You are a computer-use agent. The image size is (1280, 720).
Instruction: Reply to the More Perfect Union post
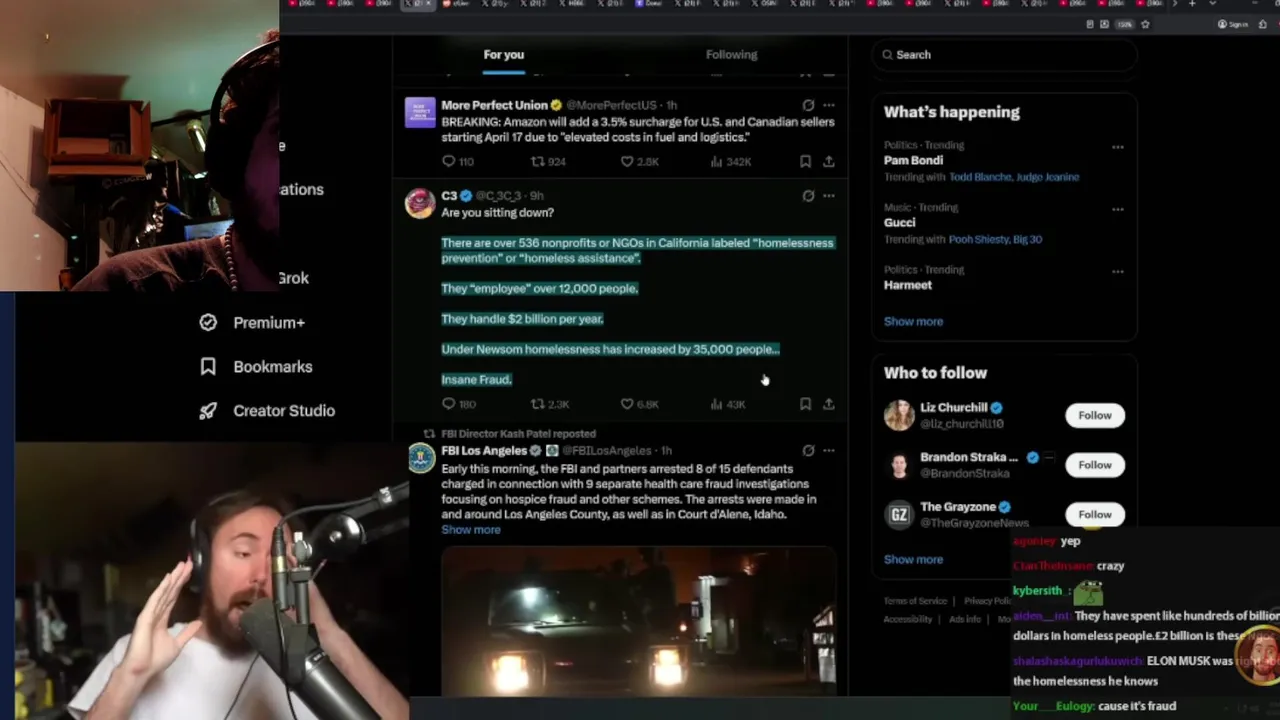pos(458,161)
